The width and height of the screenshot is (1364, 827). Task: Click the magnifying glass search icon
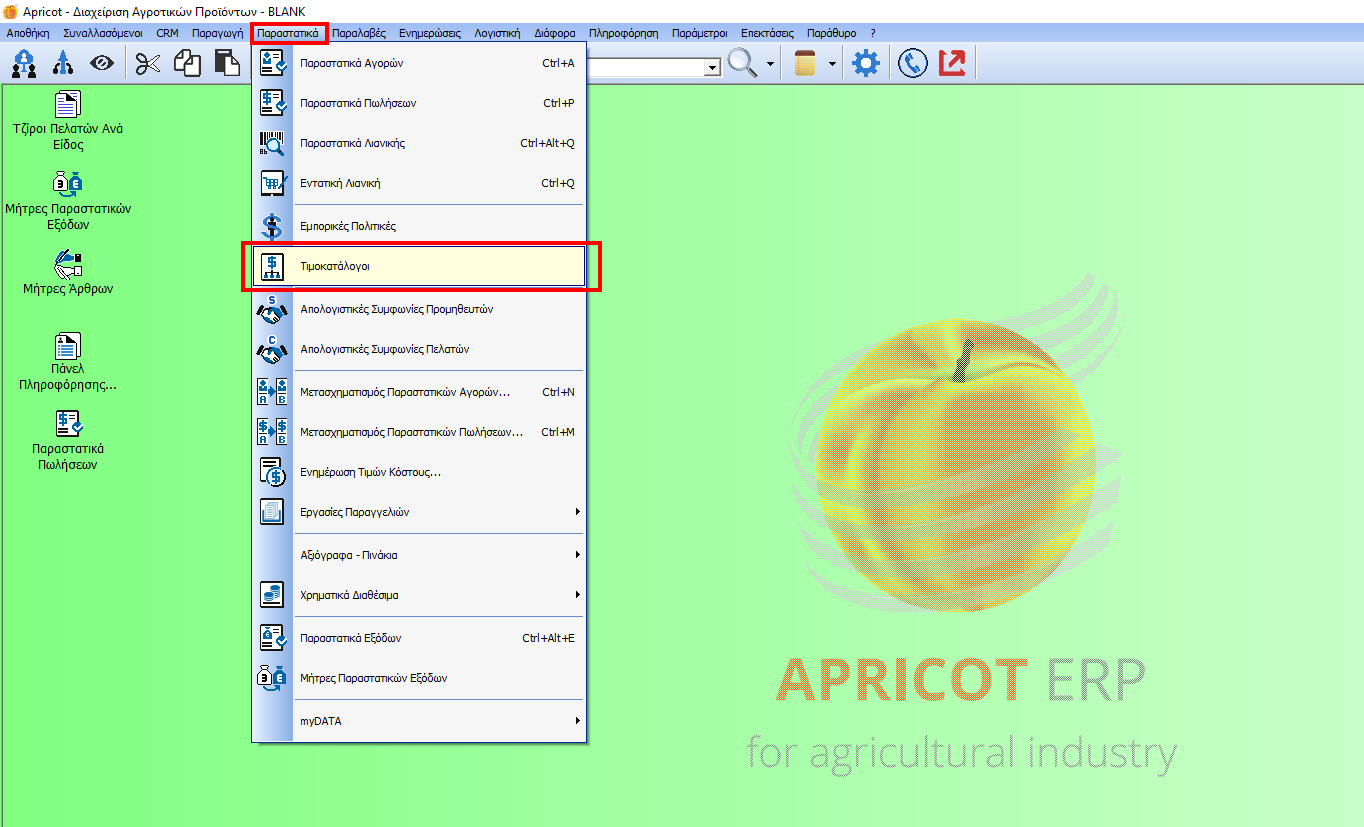coord(742,64)
